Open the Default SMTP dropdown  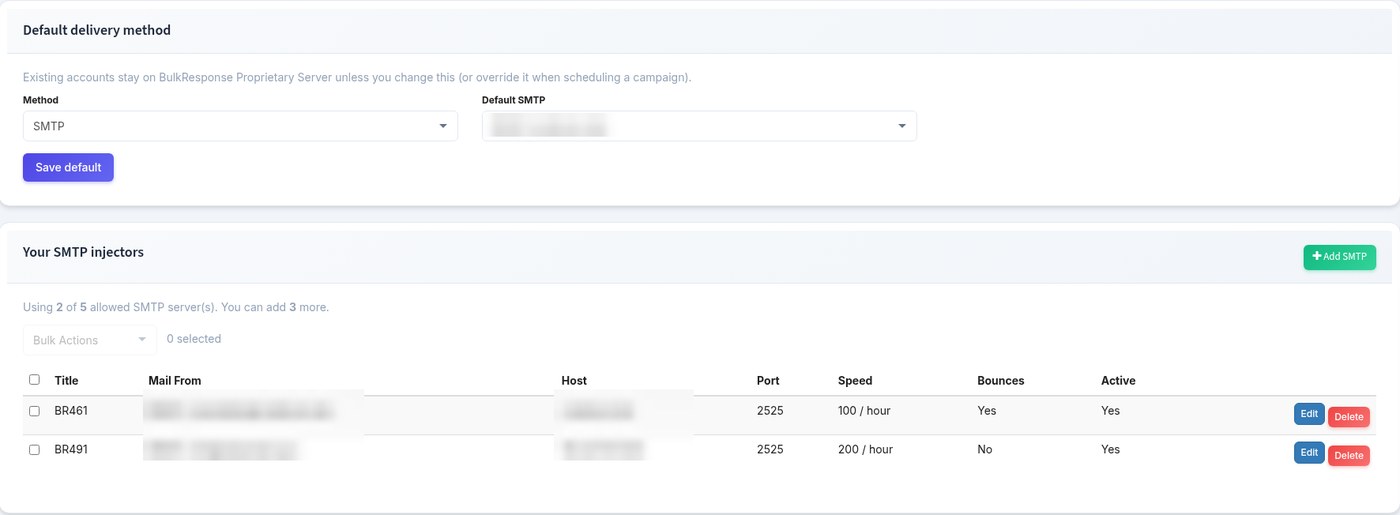pyautogui.click(x=699, y=126)
